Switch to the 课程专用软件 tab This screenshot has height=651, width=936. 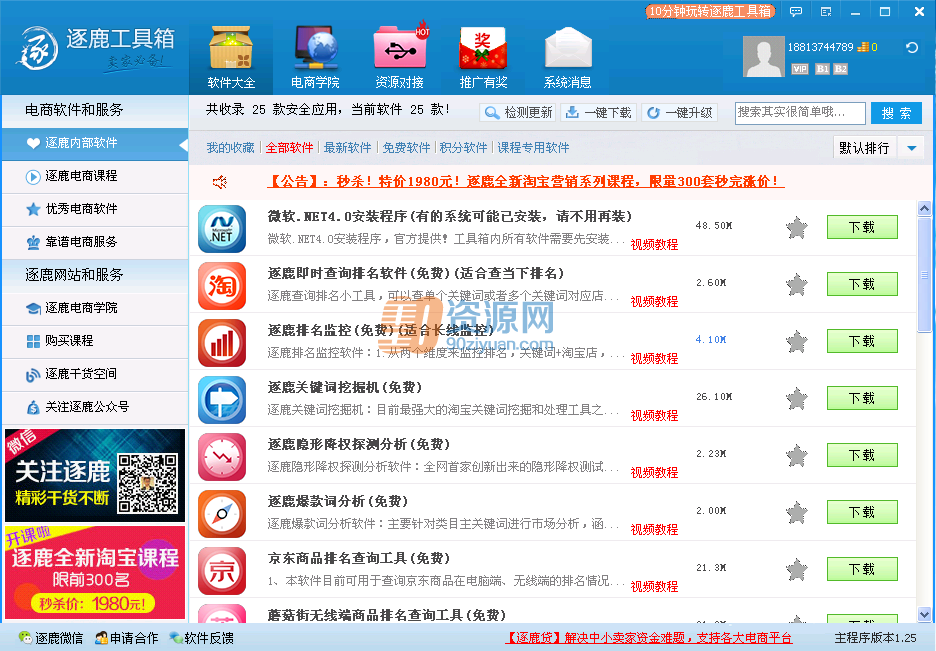[x=533, y=147]
